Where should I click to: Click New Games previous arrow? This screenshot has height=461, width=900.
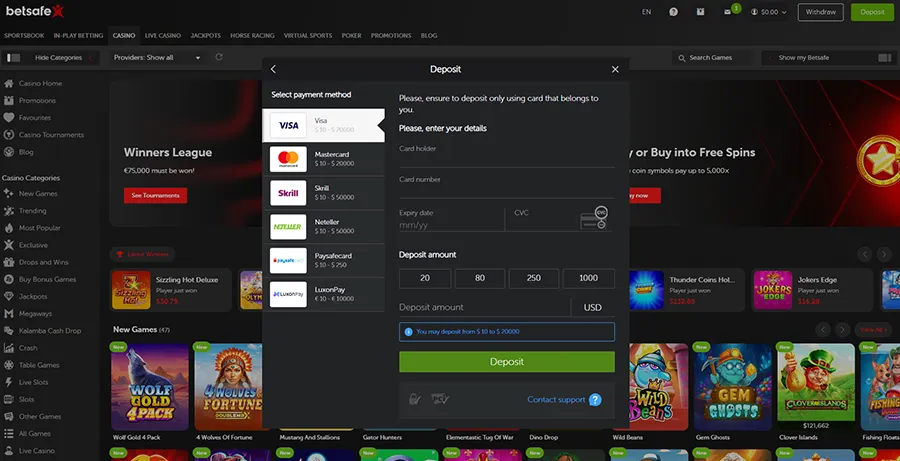click(x=823, y=330)
